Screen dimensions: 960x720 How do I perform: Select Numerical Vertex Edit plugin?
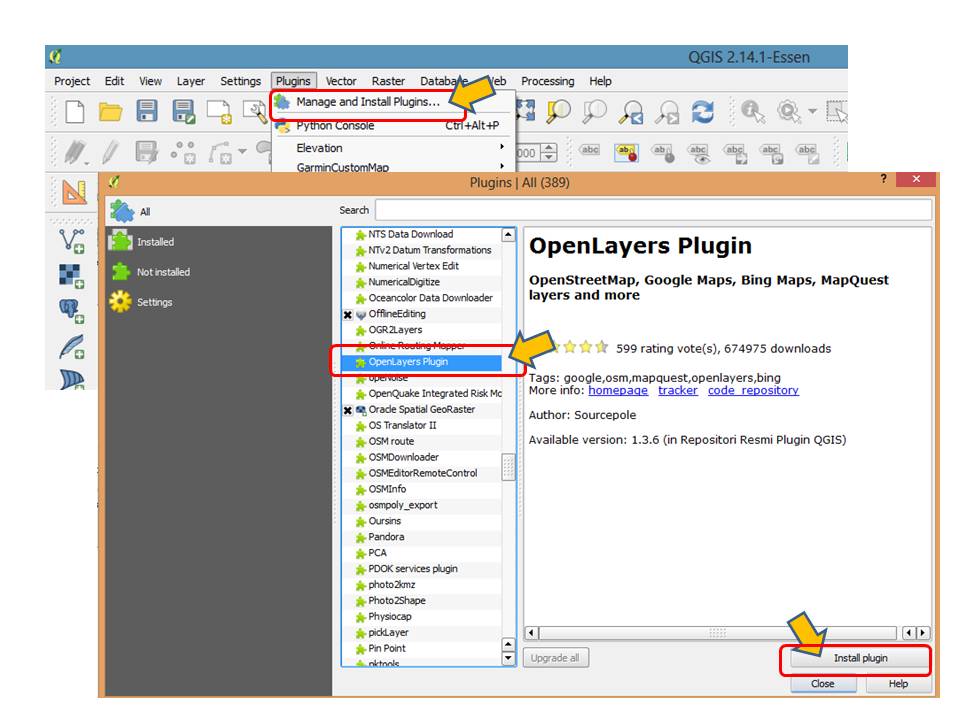point(421,266)
